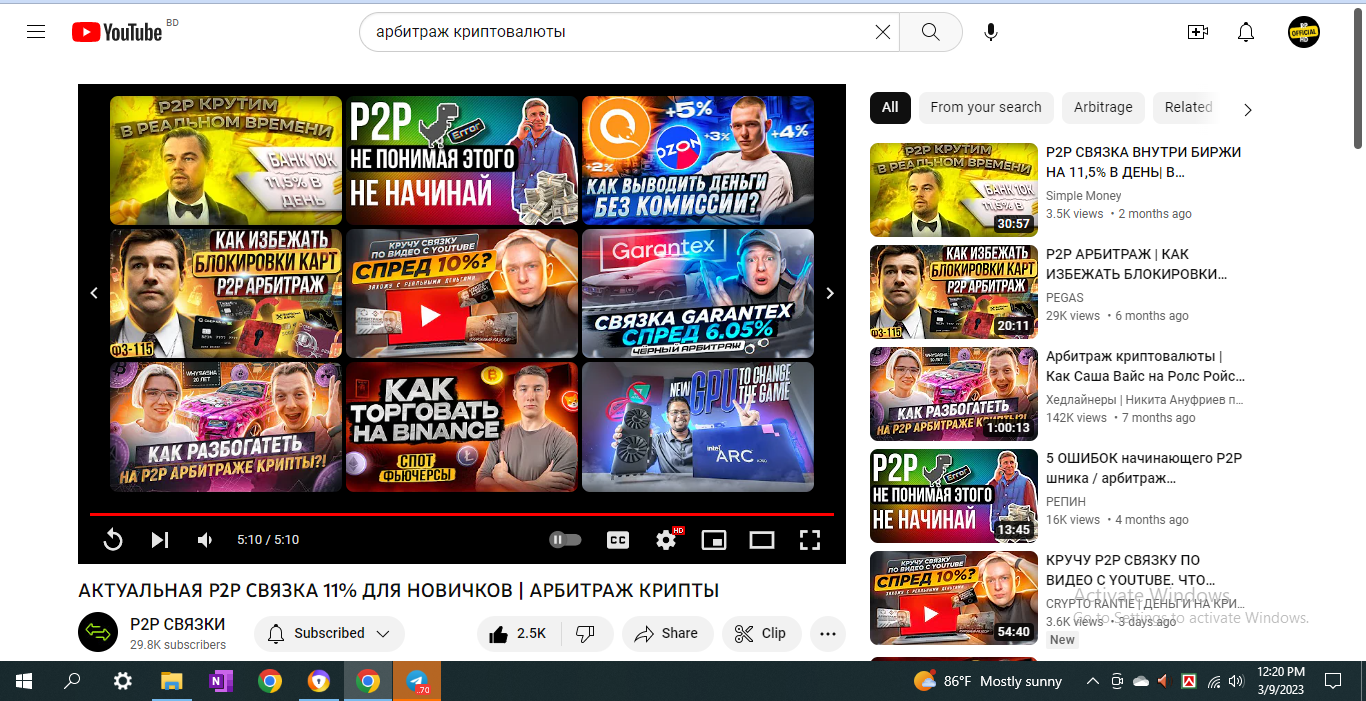Toggle closed captions
This screenshot has width=1366, height=701.
618,540
